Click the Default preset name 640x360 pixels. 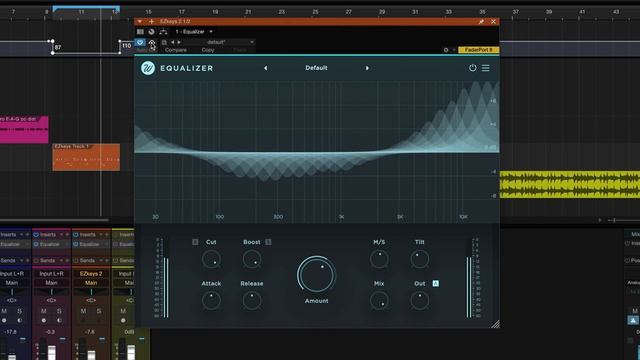pos(316,68)
